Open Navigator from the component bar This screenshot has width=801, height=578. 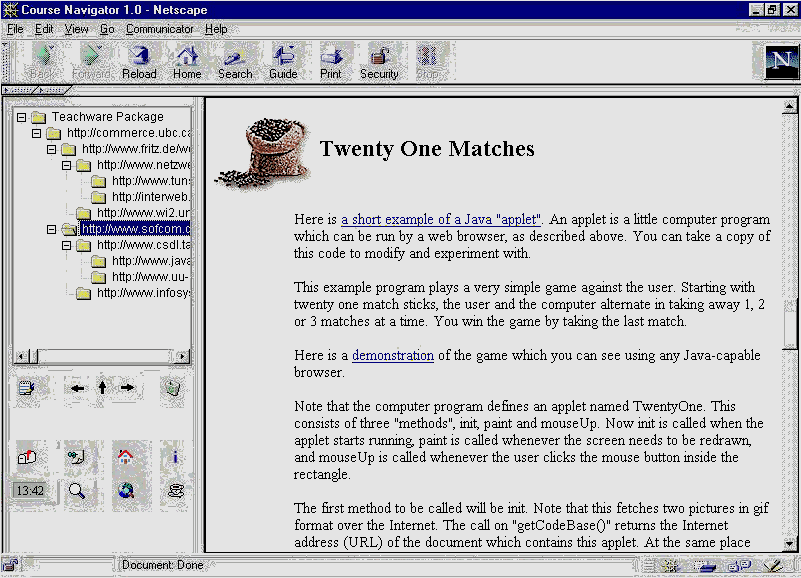click(x=670, y=565)
